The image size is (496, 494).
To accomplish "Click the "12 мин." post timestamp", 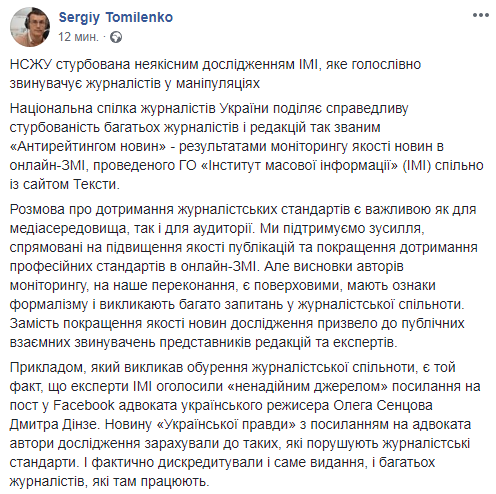I will point(79,37).
